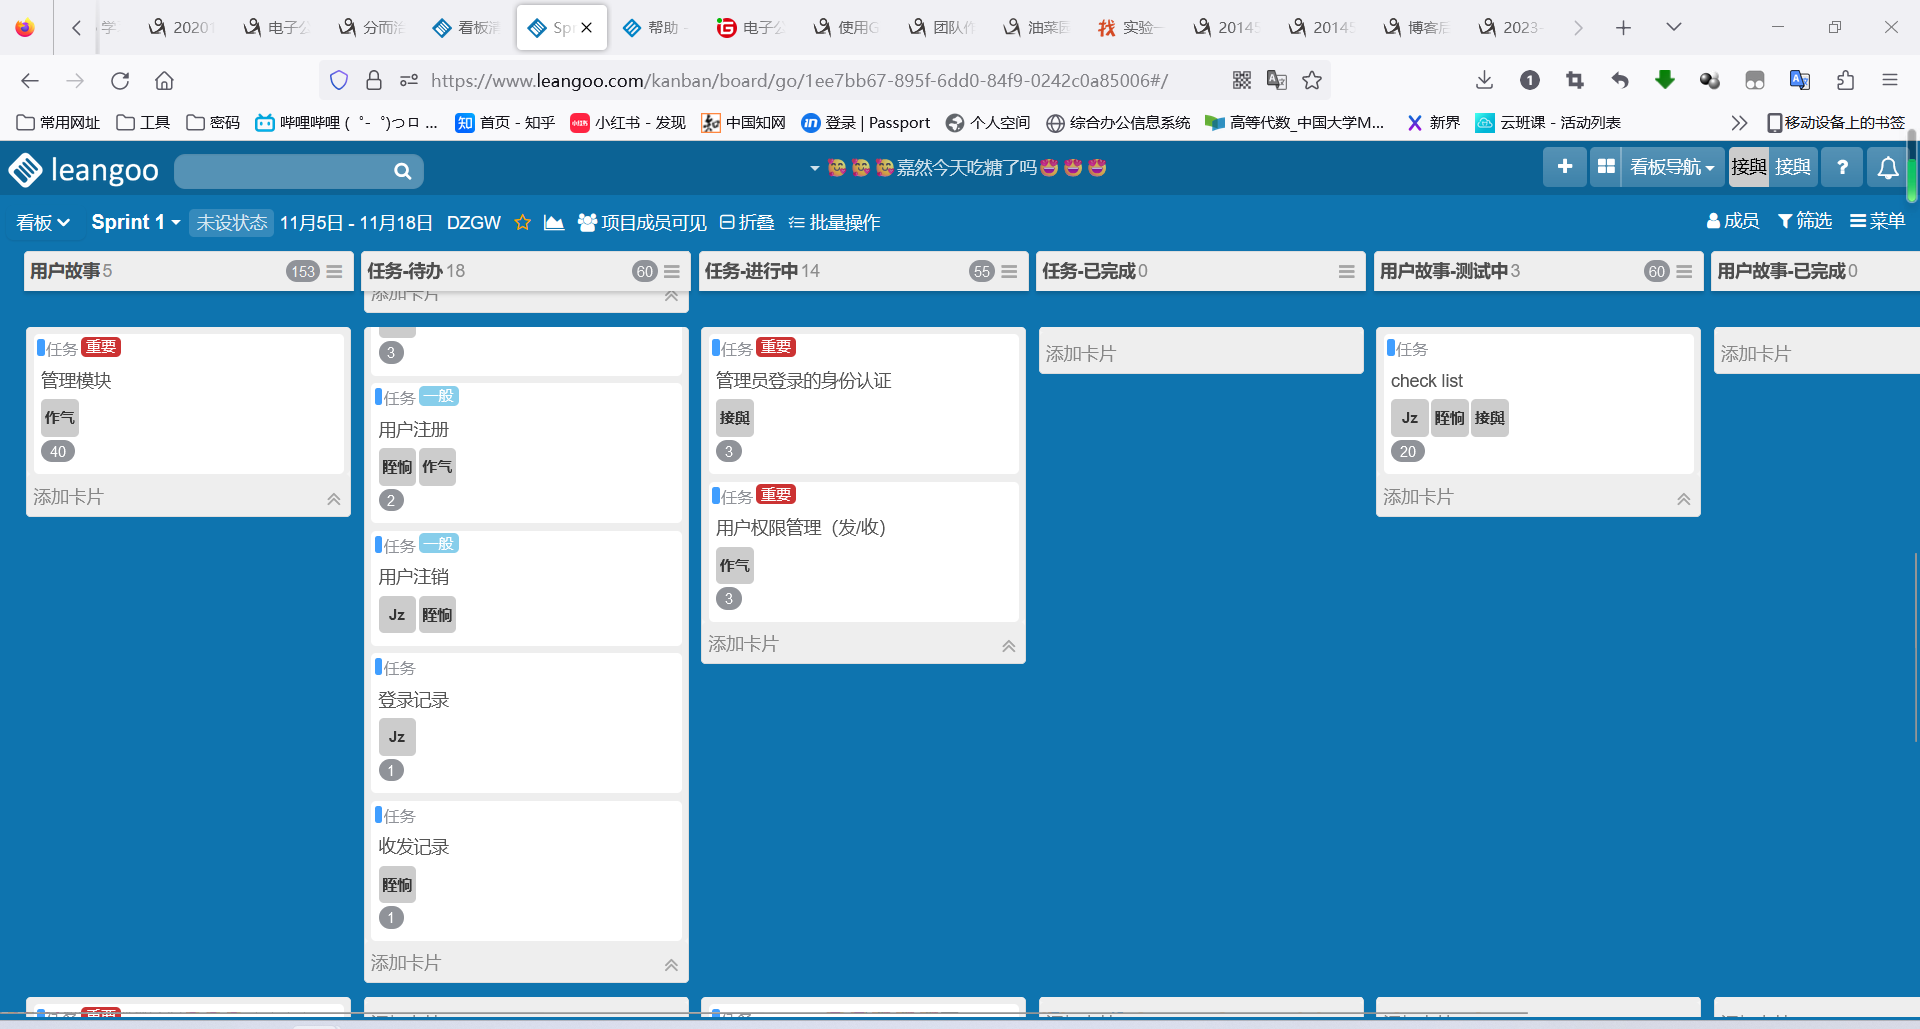Screen dimensions: 1920x1029
Task: Toggle 折叠 to fold the board
Action: 747,222
